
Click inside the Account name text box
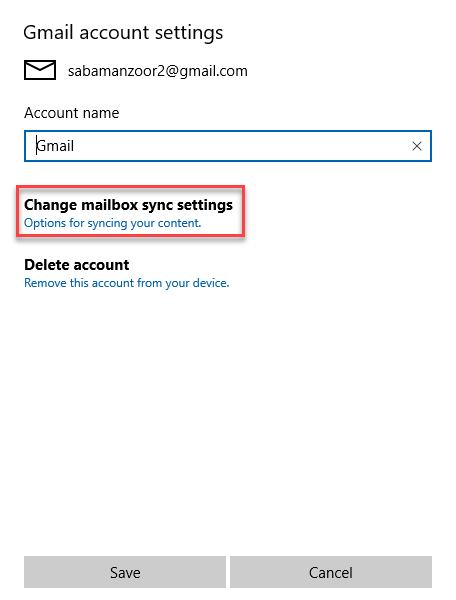228,146
